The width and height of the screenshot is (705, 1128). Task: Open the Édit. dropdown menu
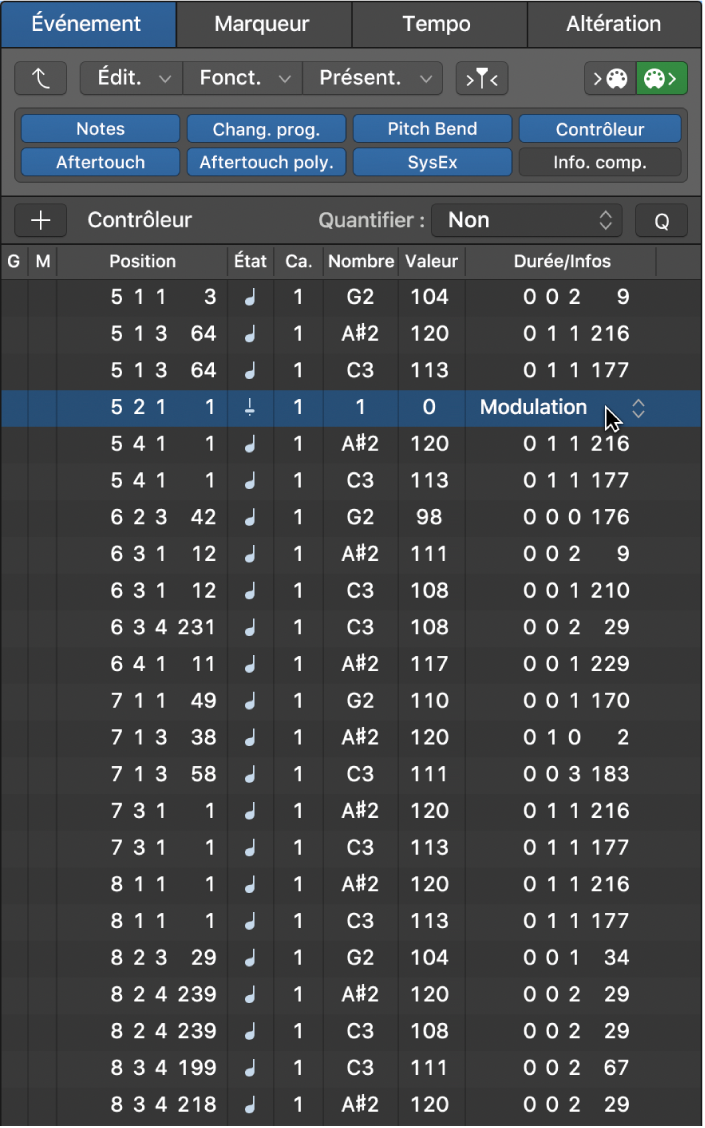point(133,78)
